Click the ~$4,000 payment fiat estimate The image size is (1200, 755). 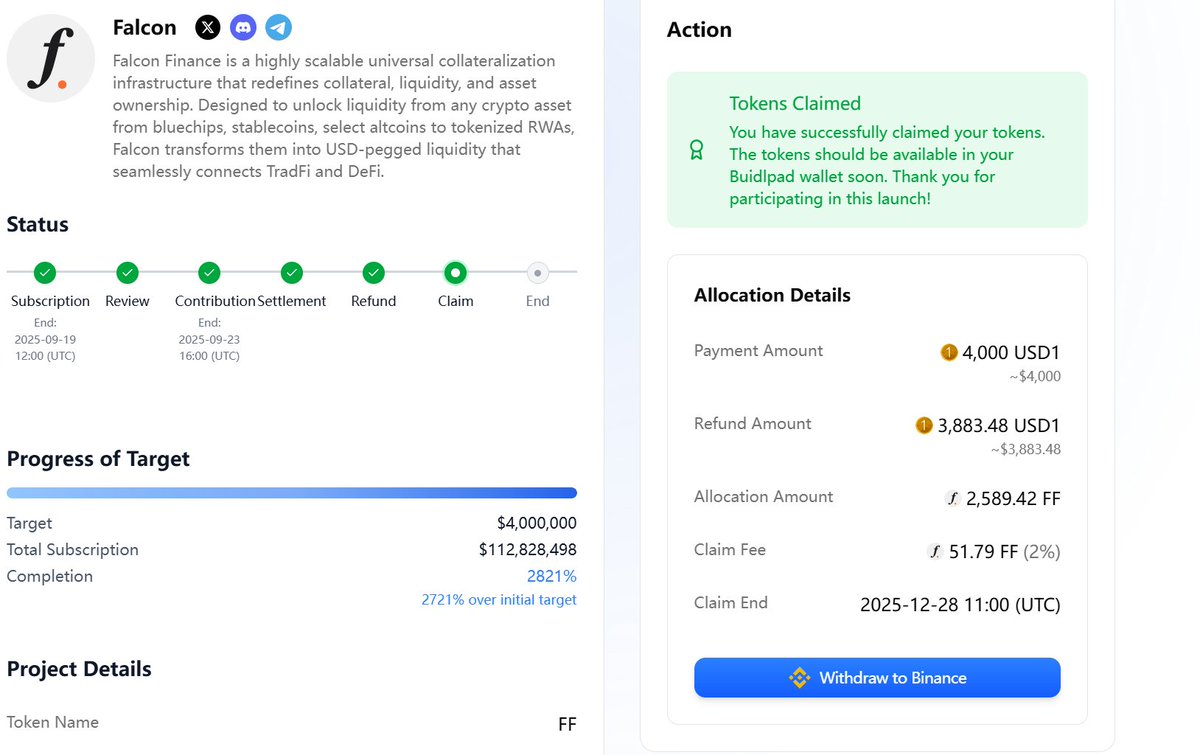(1034, 377)
